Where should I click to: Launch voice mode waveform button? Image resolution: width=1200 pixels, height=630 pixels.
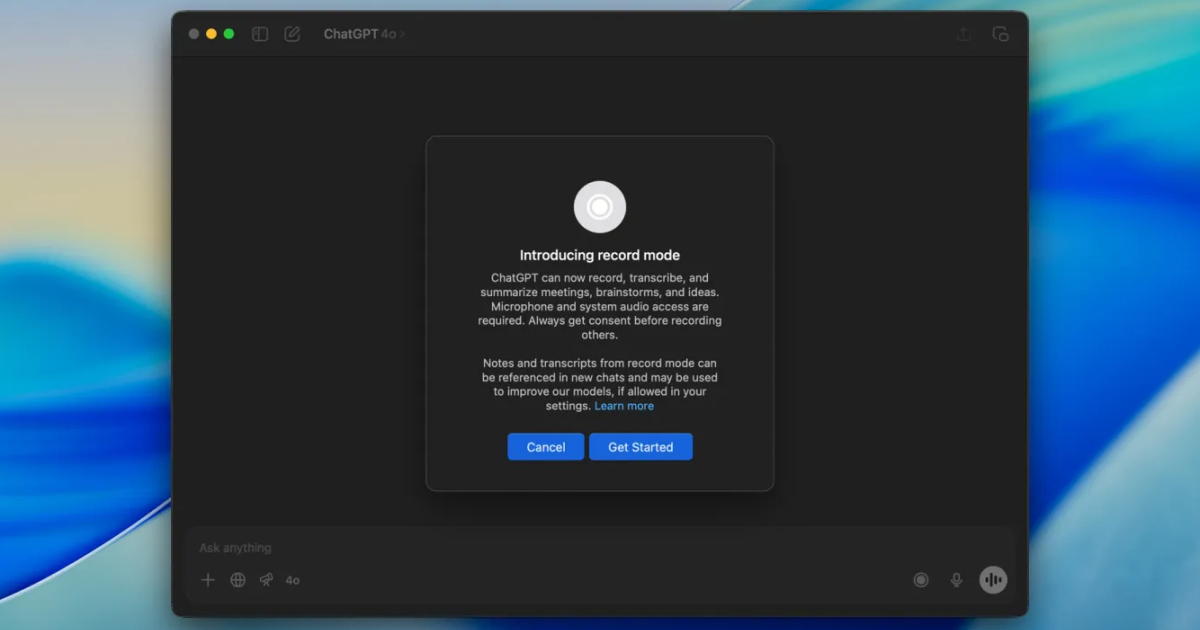click(x=993, y=580)
